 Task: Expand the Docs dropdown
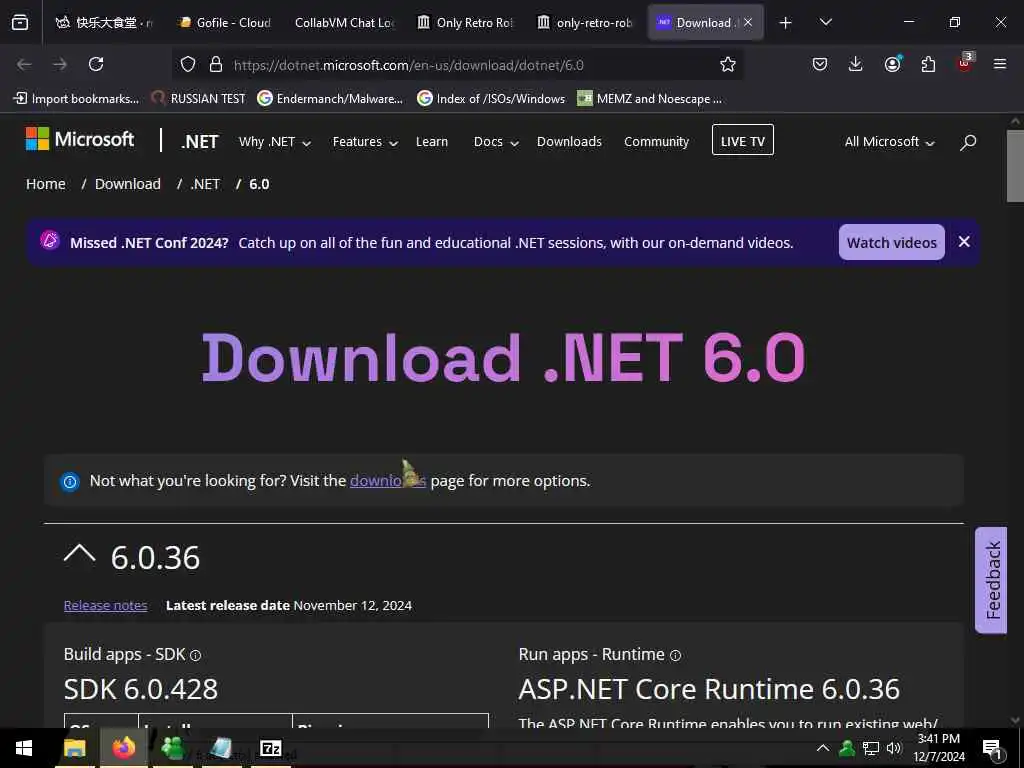(x=496, y=142)
